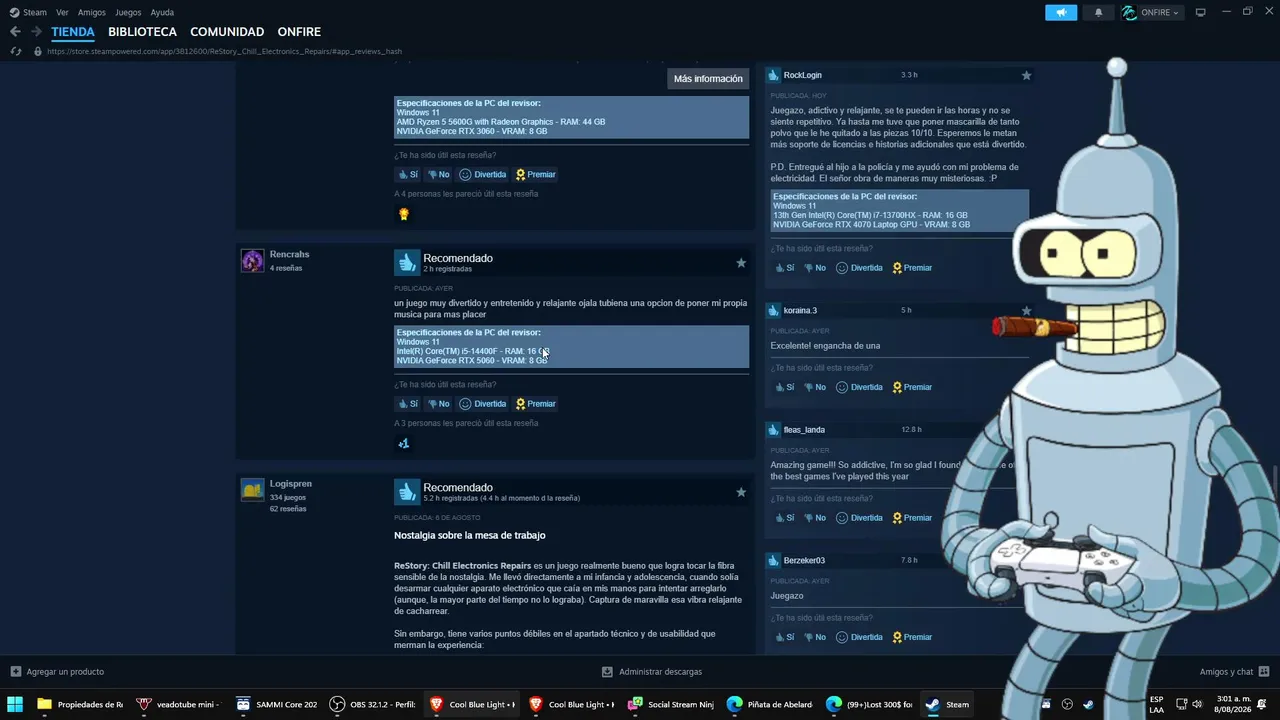Go back with the left arrow button

(15, 32)
